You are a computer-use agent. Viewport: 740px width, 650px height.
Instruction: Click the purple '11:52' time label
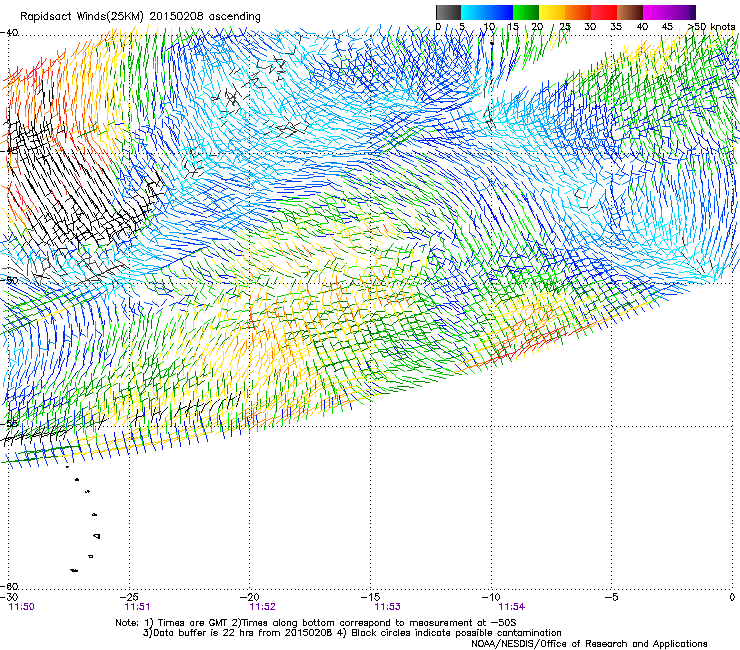[262, 607]
